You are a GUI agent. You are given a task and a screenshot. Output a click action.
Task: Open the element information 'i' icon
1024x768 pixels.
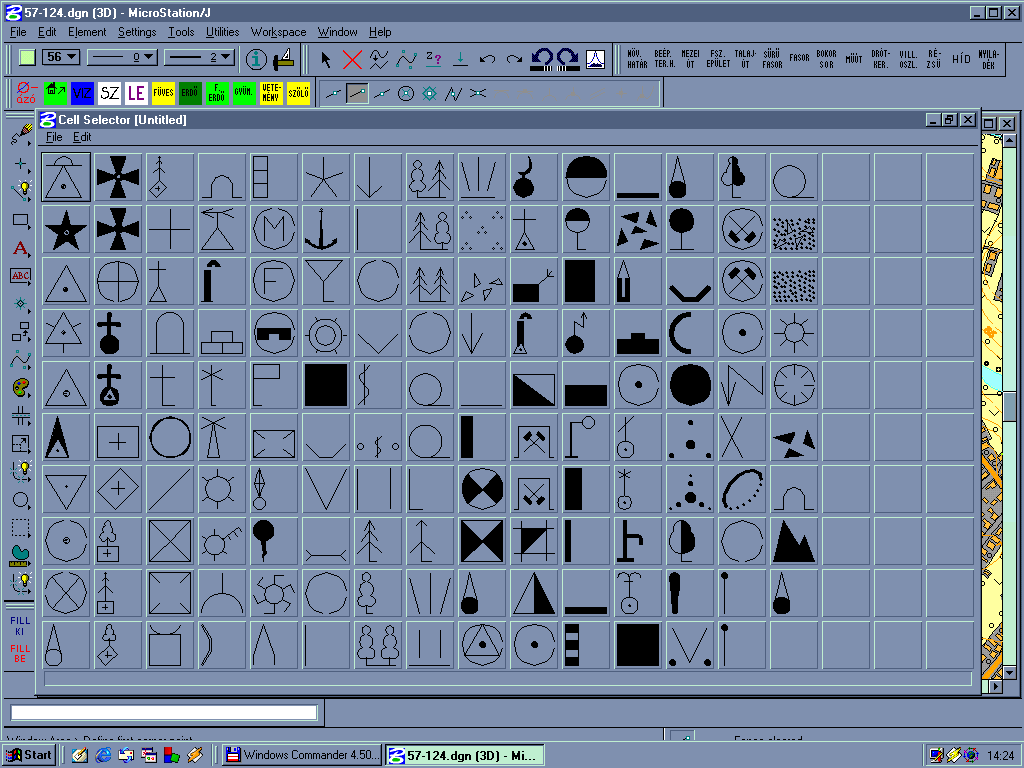(256, 59)
